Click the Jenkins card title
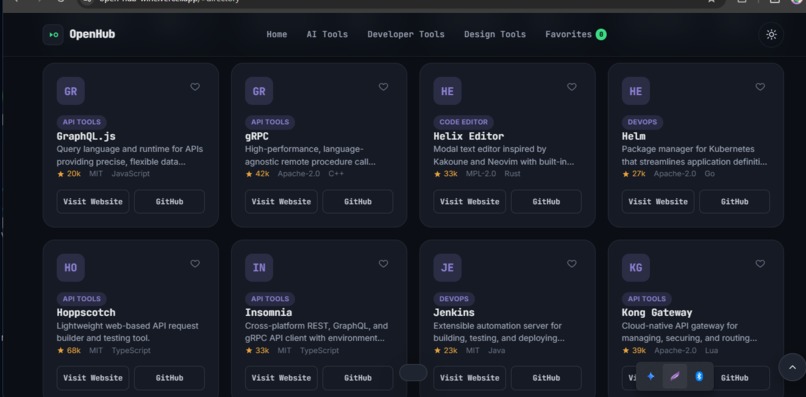This screenshot has width=806, height=397. click(454, 313)
